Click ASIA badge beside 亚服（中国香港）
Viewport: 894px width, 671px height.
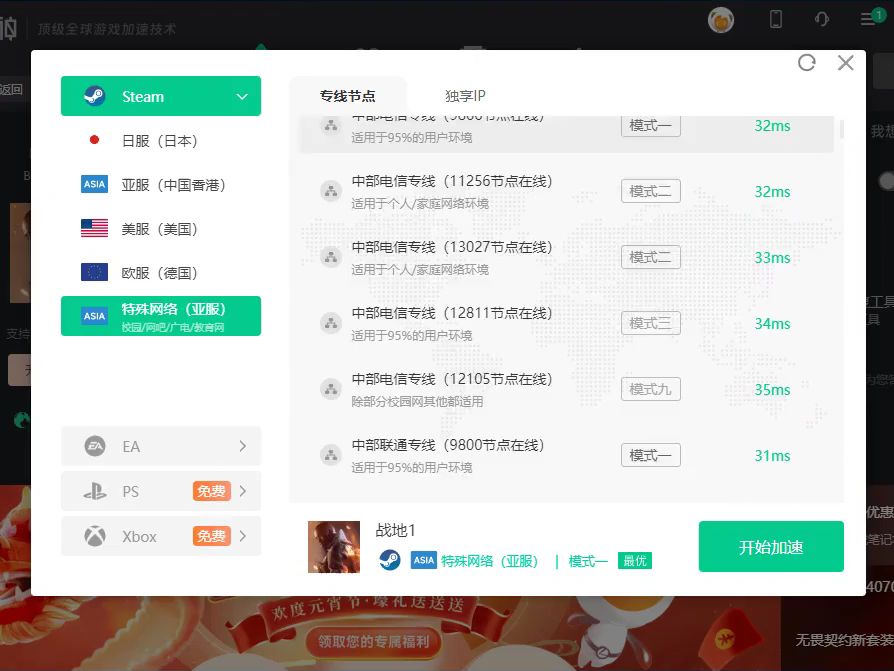[94, 184]
